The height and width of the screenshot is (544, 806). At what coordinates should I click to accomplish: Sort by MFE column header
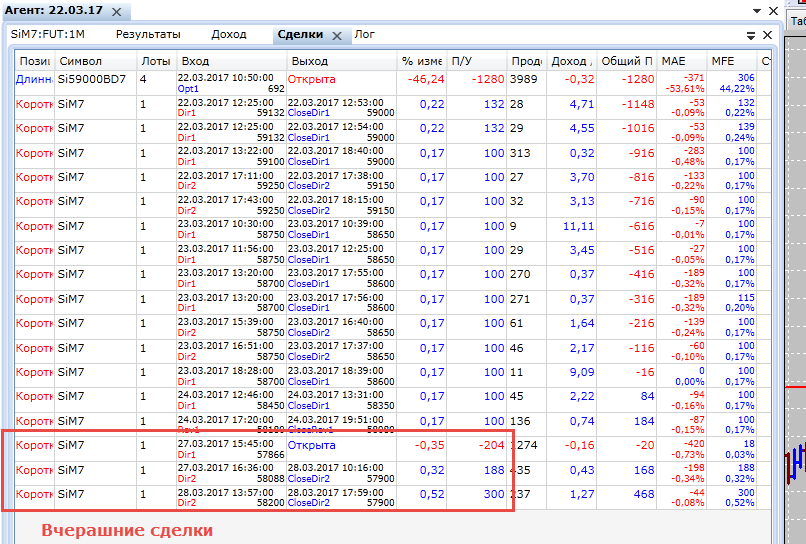pyautogui.click(x=731, y=61)
